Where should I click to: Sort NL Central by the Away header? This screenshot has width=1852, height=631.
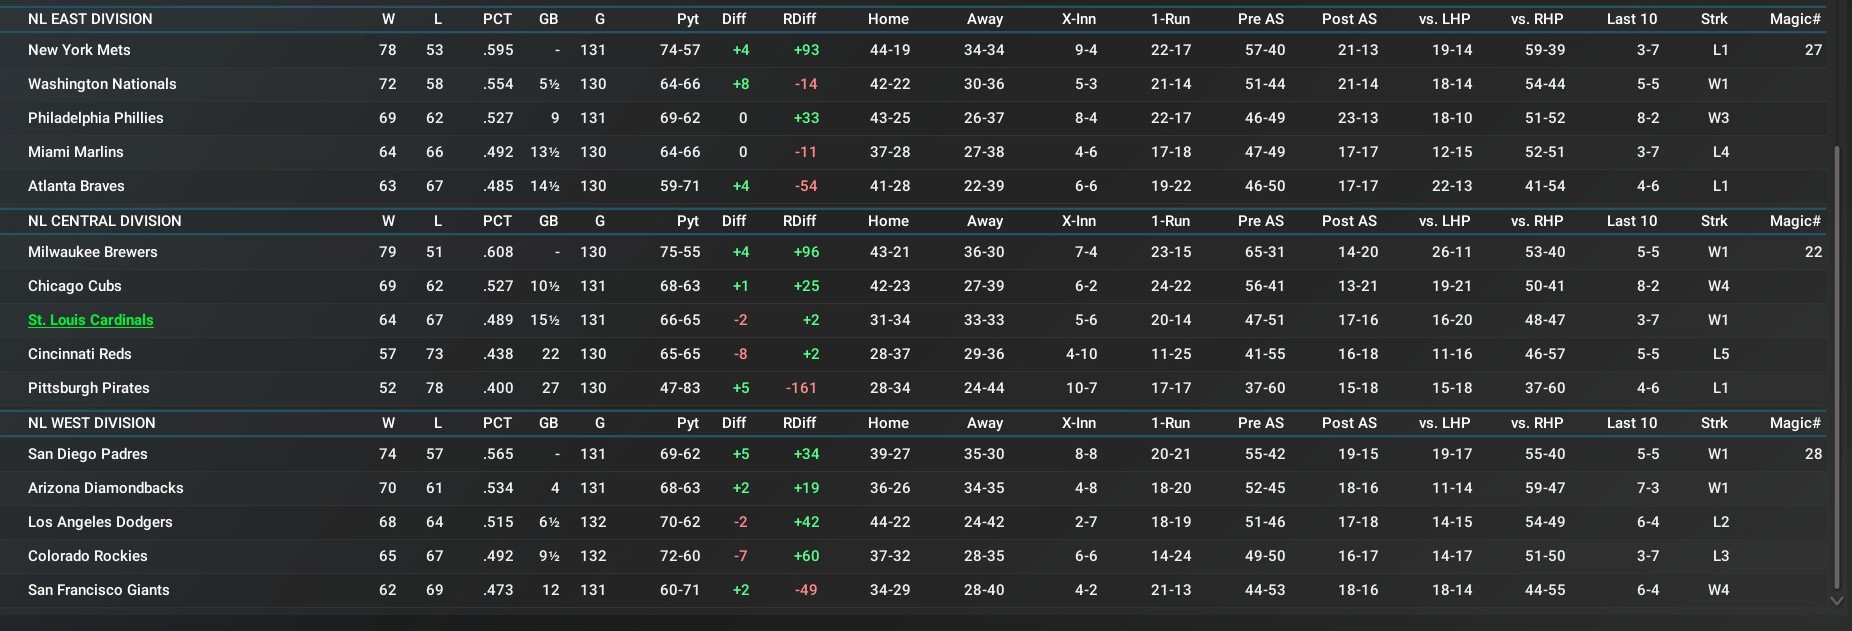(x=985, y=221)
